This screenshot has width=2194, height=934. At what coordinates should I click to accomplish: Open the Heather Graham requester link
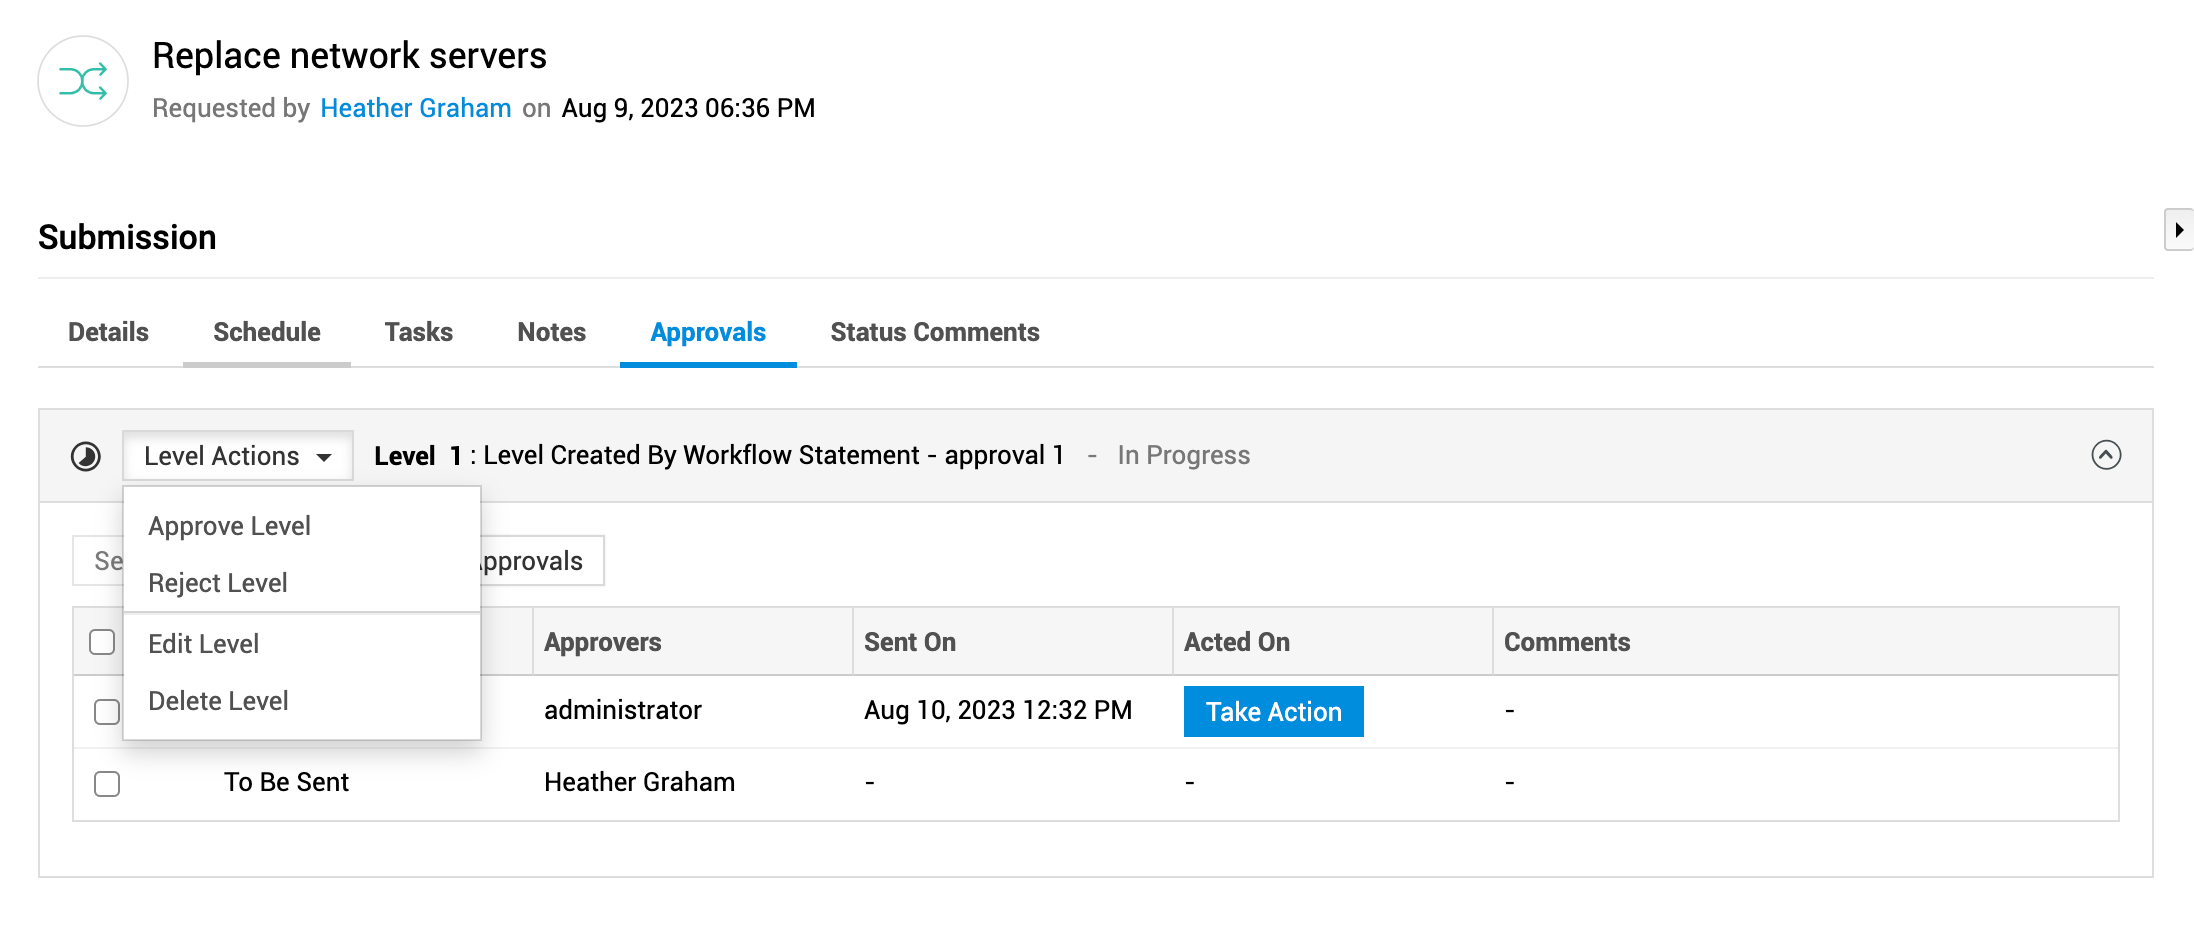click(x=416, y=108)
